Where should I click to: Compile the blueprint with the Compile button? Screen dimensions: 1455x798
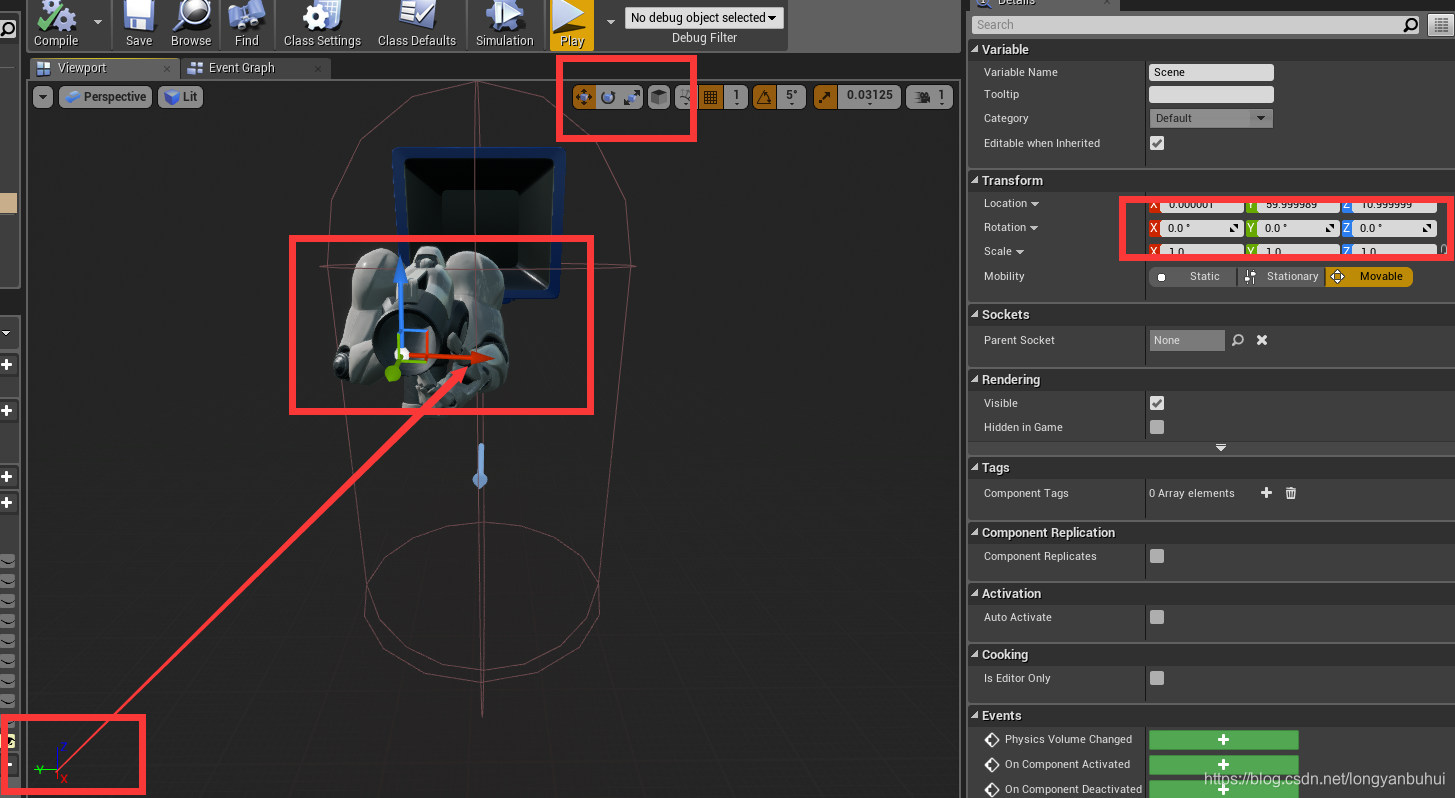pyautogui.click(x=56, y=24)
